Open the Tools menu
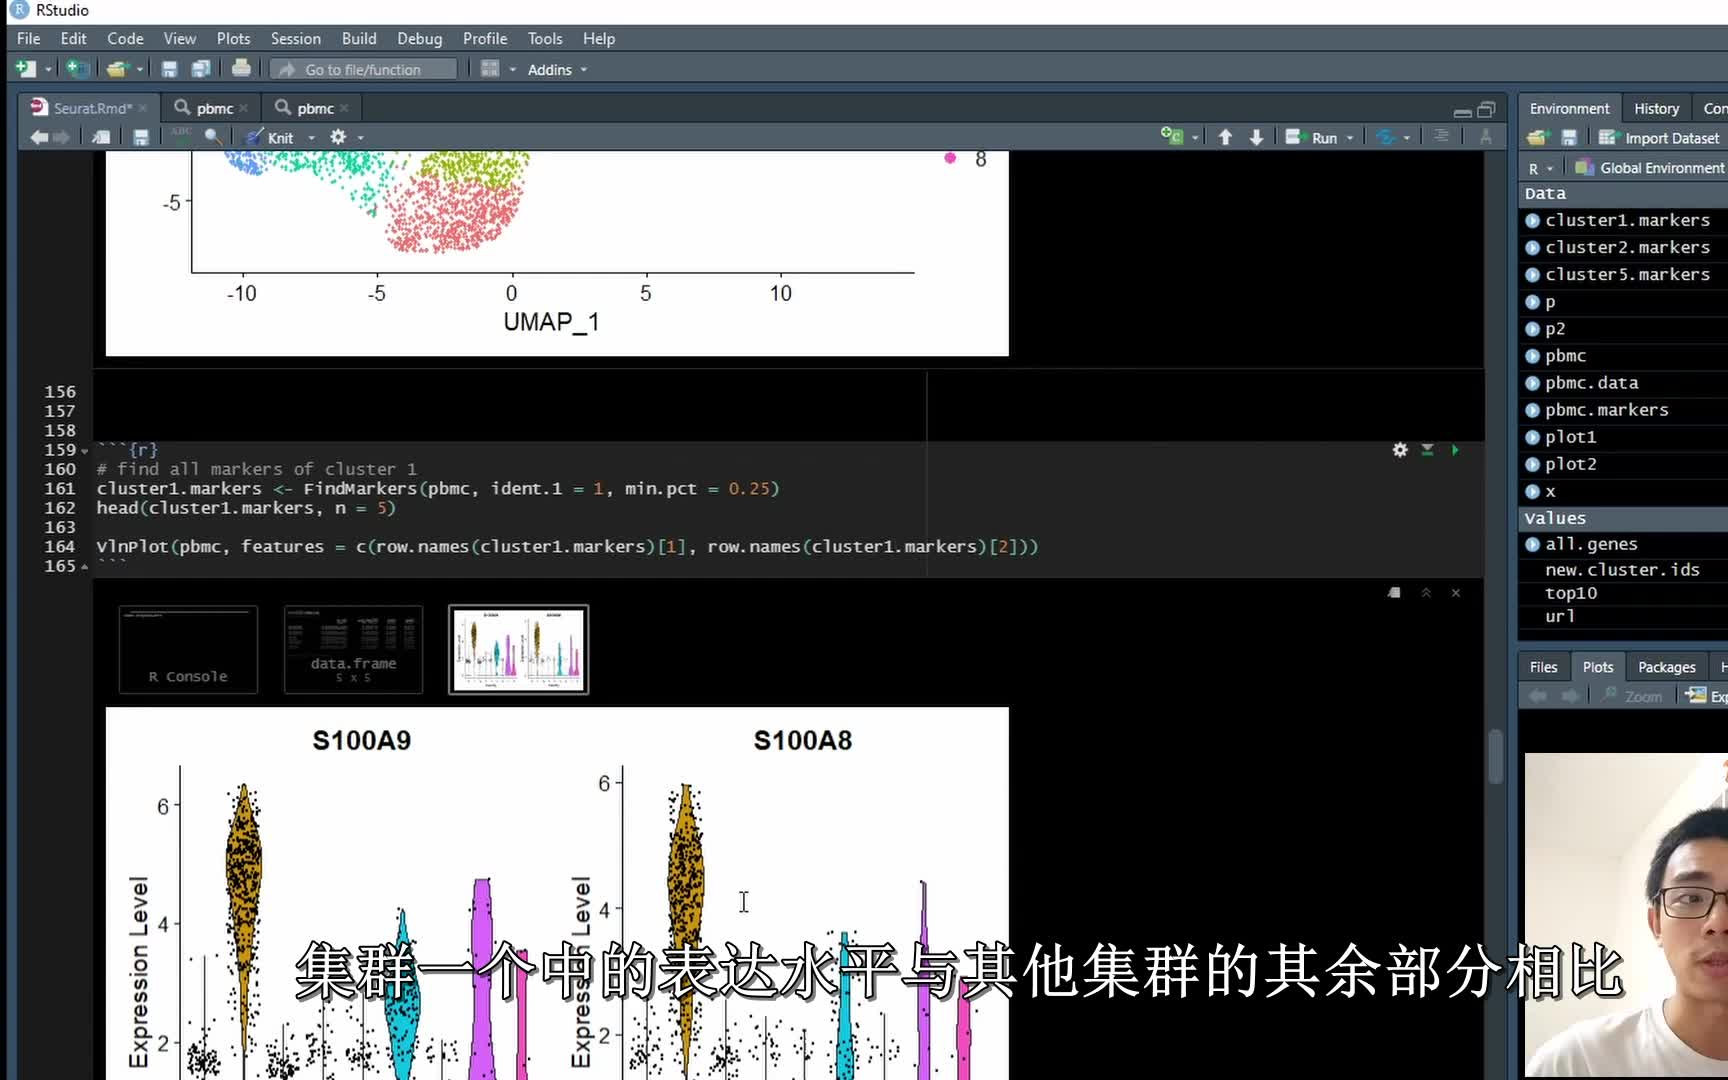The width and height of the screenshot is (1728, 1080). (545, 38)
